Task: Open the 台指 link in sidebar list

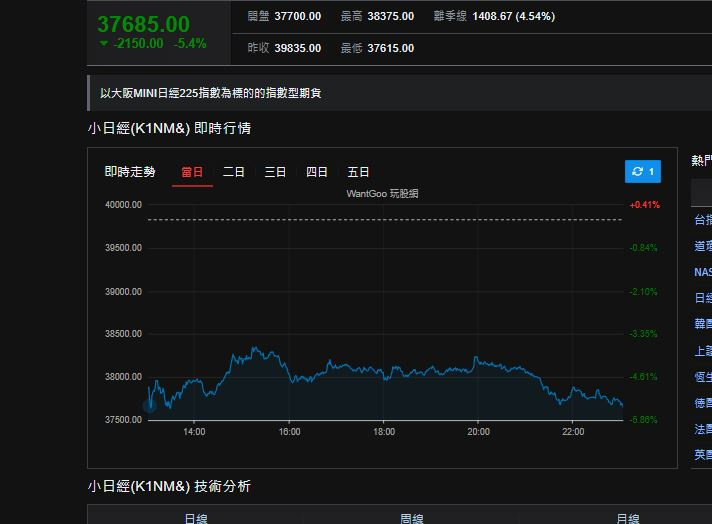Action: (x=703, y=220)
